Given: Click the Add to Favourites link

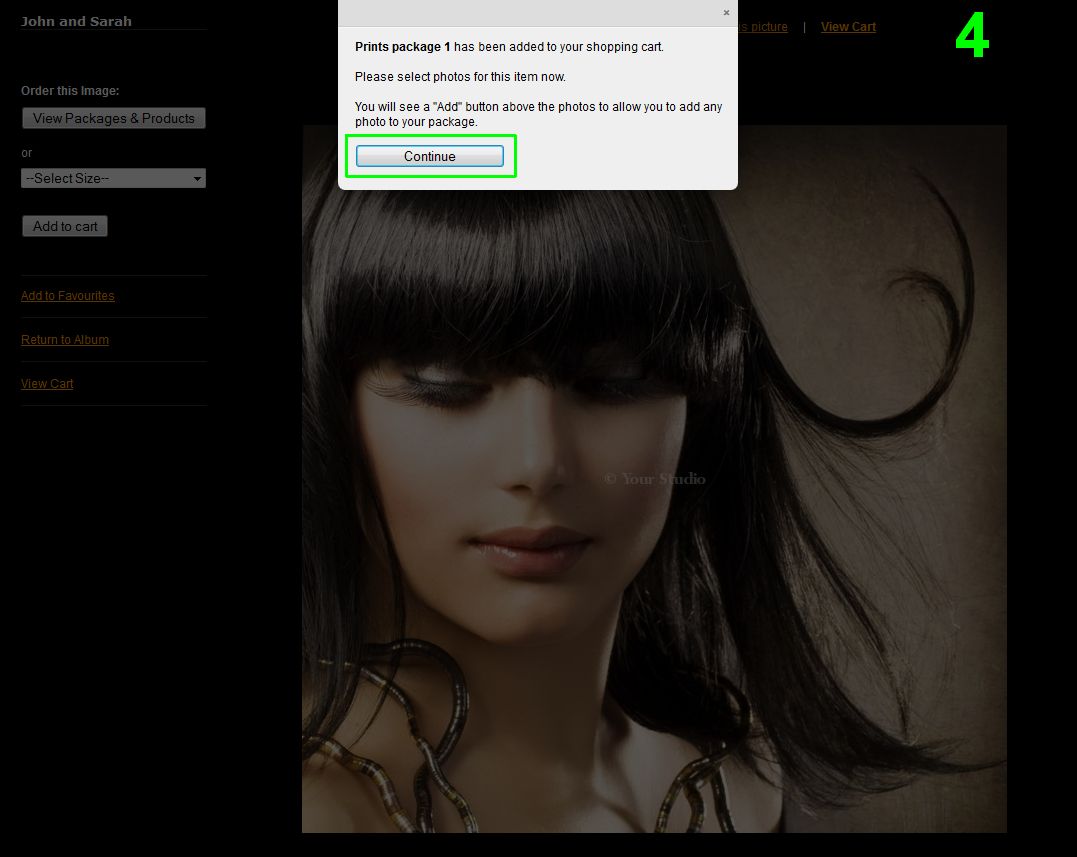Looking at the screenshot, I should pyautogui.click(x=67, y=296).
